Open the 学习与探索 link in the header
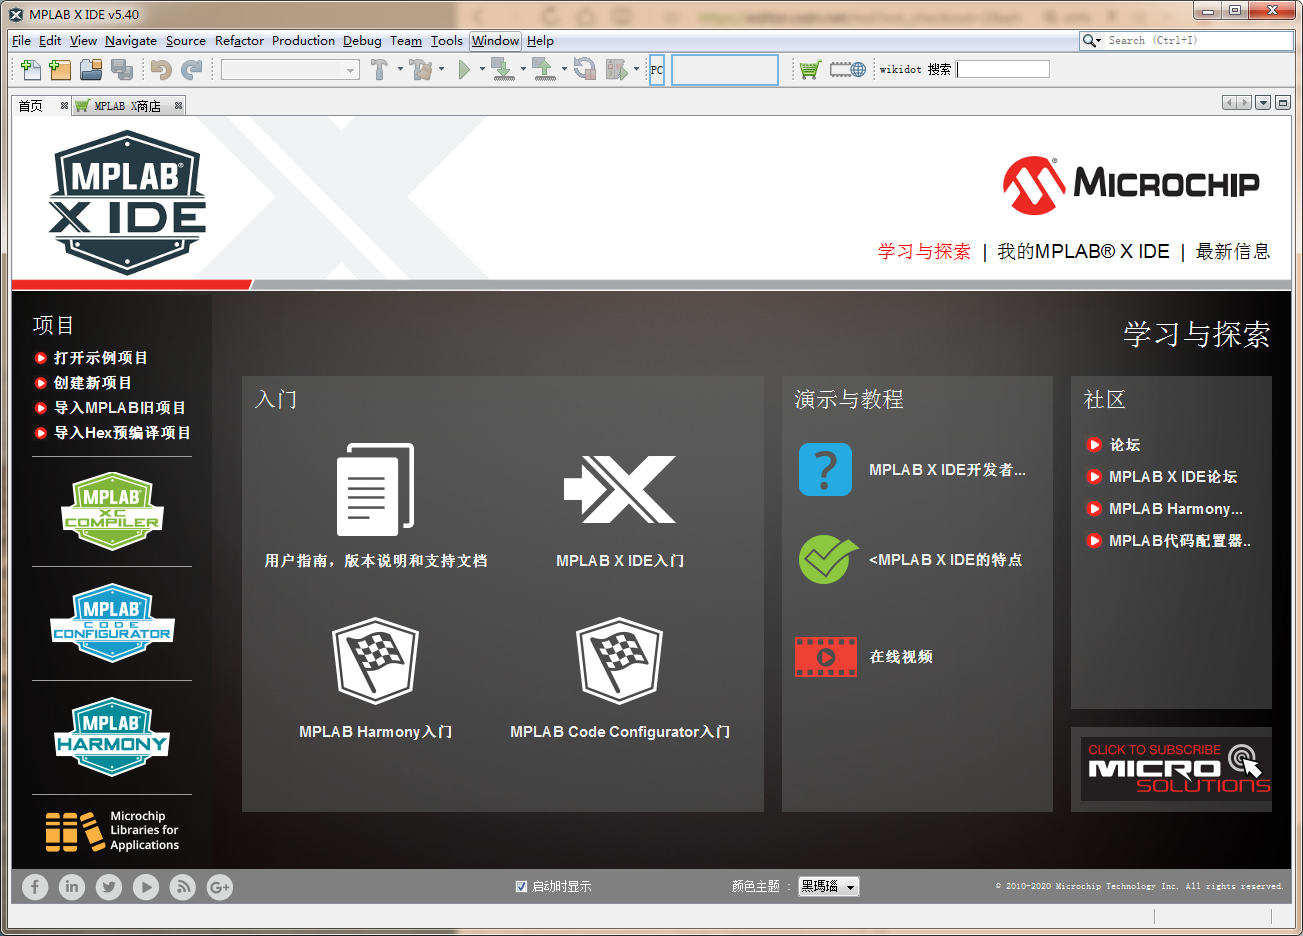Screen dimensions: 1303x936 [x=923, y=252]
